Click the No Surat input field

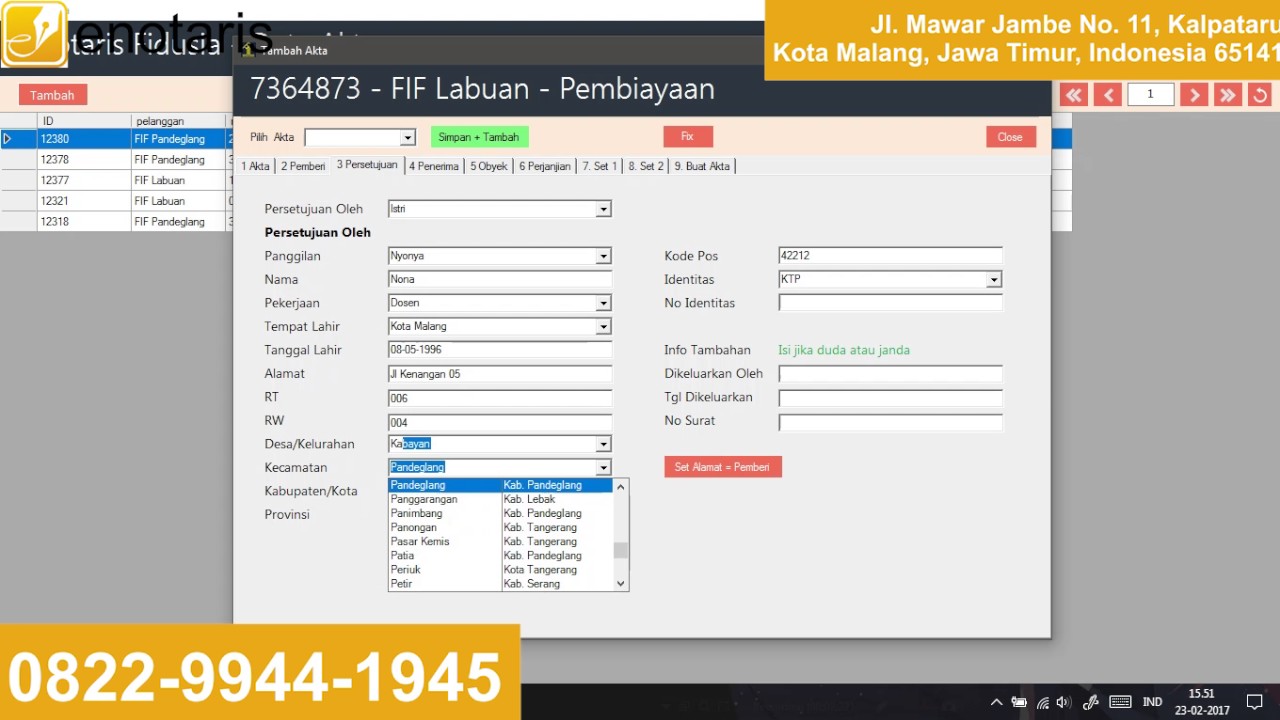pos(890,421)
